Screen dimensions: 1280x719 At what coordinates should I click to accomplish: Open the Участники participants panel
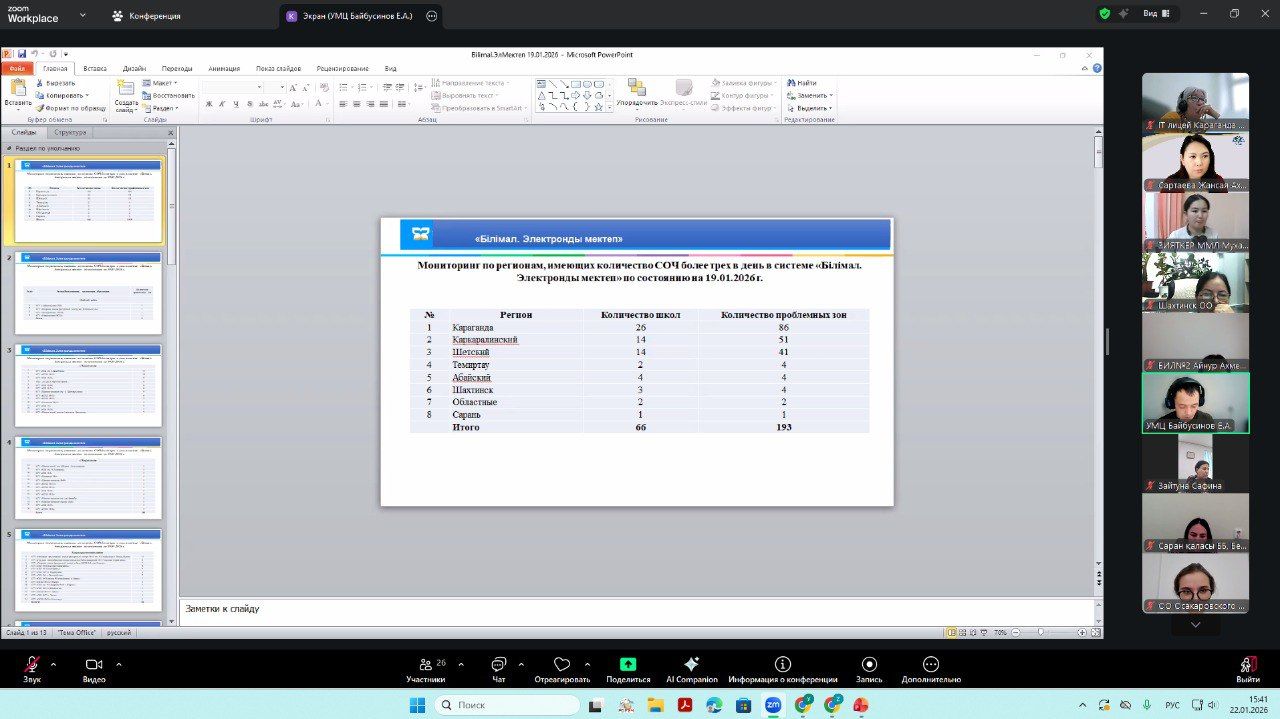425,666
